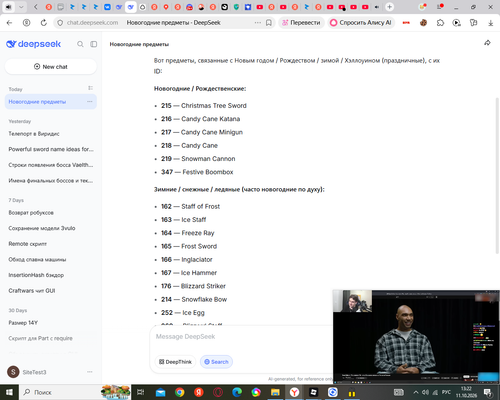Click the text 215 — Christmas Tree Sword
The width and height of the screenshot is (500, 400).
click(204, 106)
